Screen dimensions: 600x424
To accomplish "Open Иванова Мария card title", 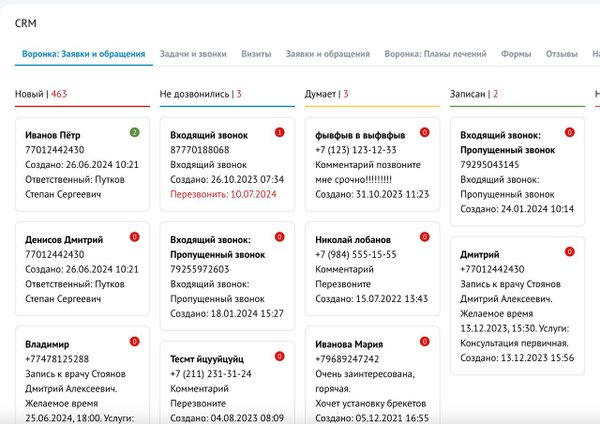I will (348, 344).
